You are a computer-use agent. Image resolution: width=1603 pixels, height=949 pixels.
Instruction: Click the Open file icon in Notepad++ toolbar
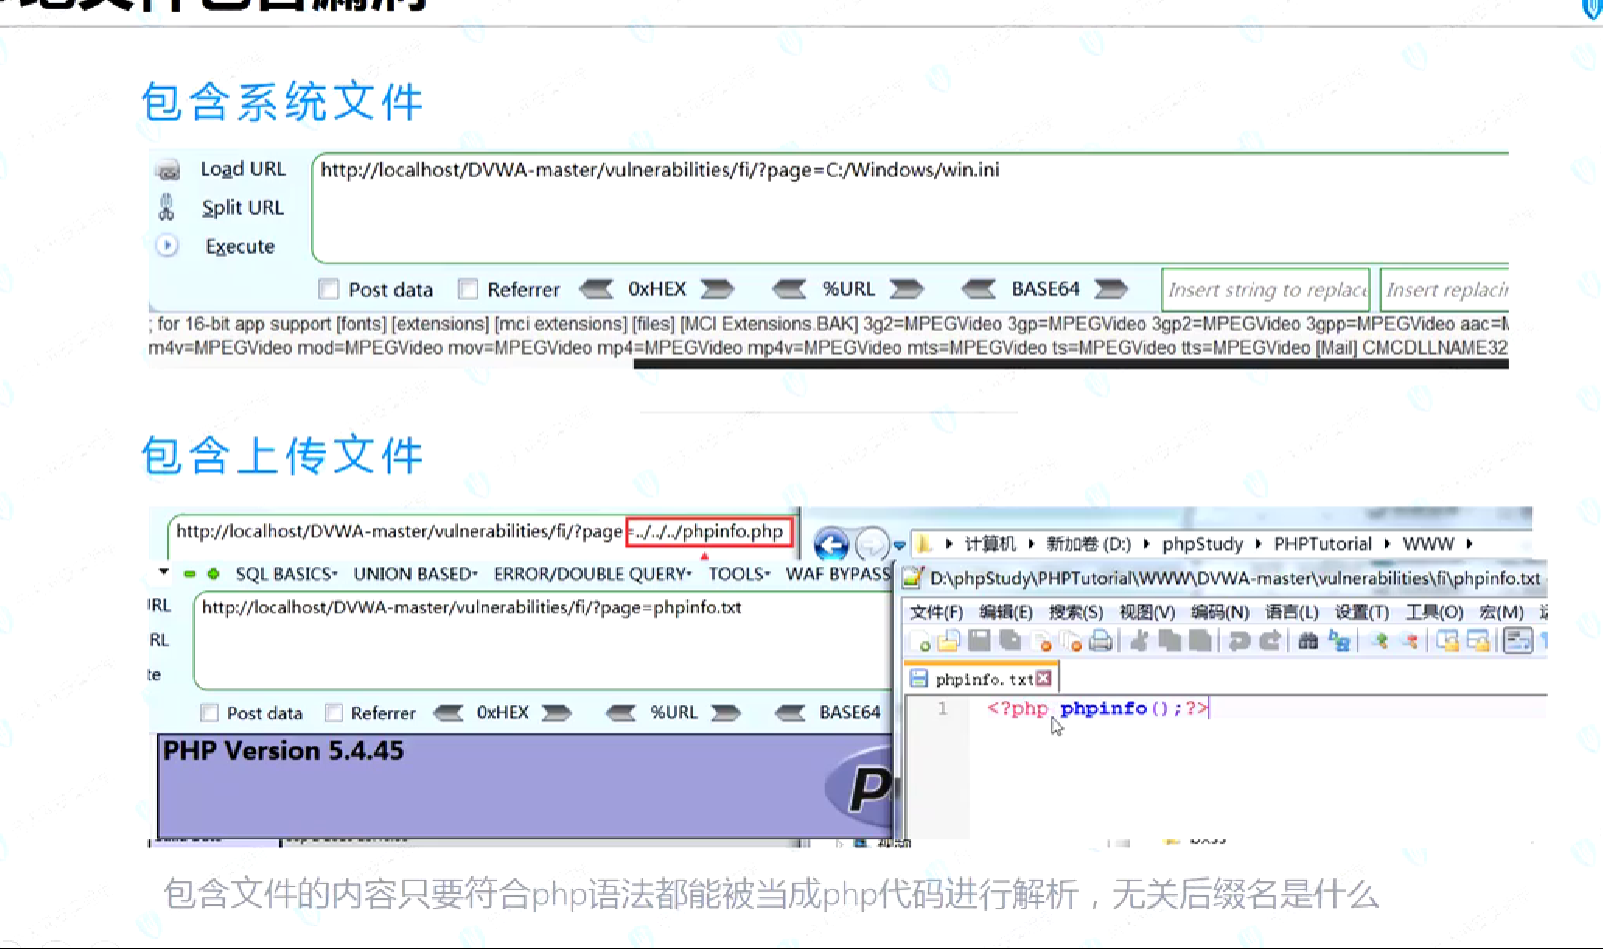[949, 640]
